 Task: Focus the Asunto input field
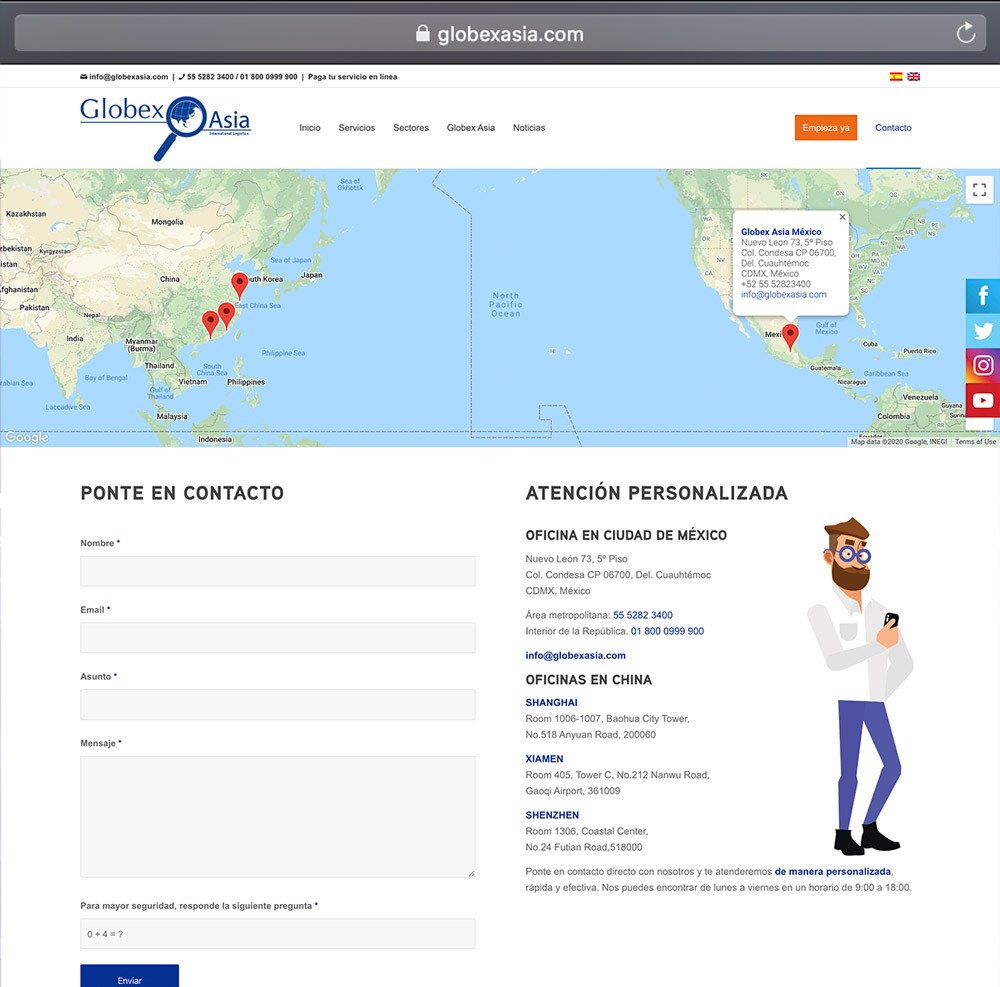(277, 705)
